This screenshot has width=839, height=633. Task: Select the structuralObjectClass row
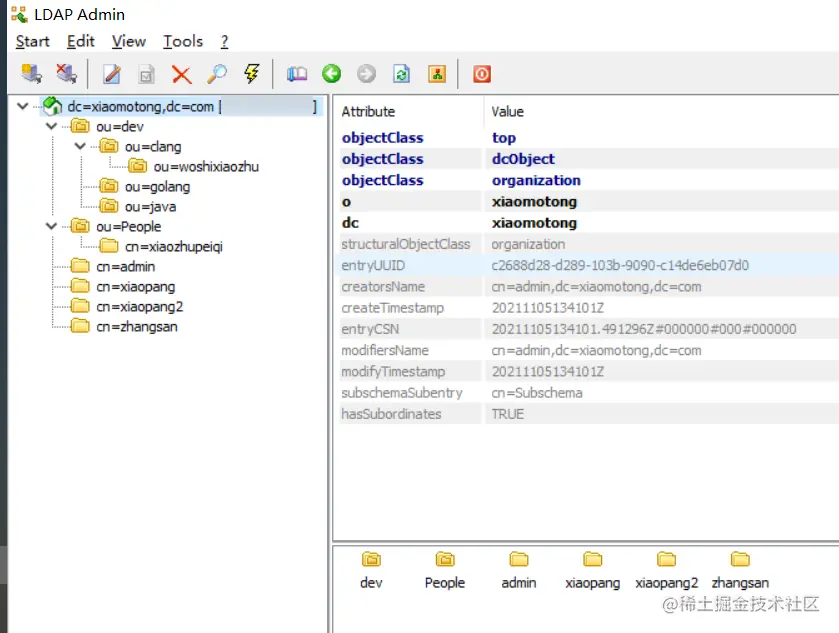589,244
